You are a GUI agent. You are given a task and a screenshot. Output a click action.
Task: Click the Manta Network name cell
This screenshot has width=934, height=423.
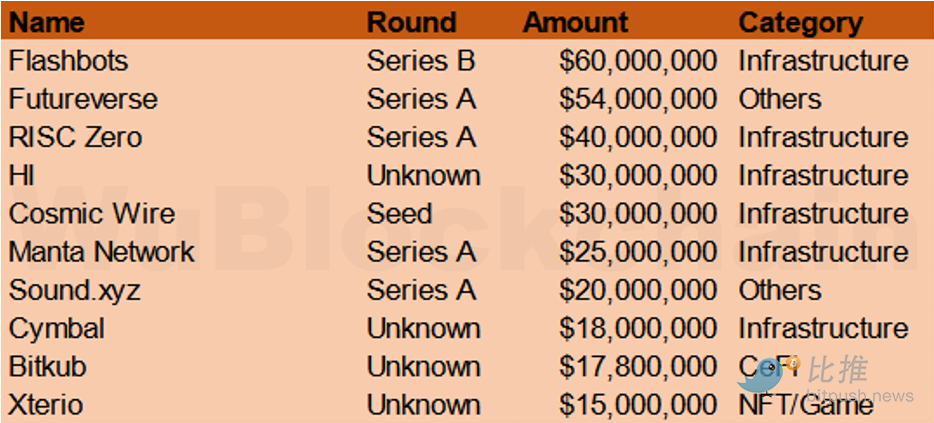(x=102, y=252)
